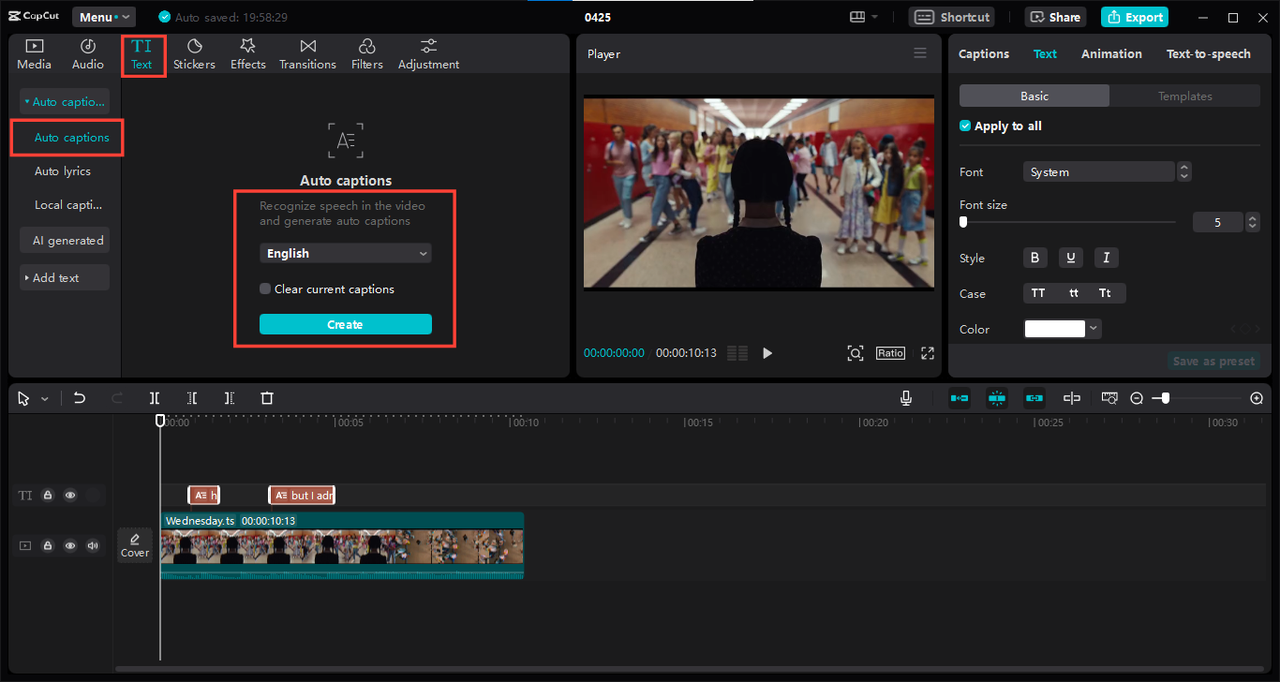Screen dimensions: 1280x682
Task: Switch to the Captions tab
Action: 984,54
